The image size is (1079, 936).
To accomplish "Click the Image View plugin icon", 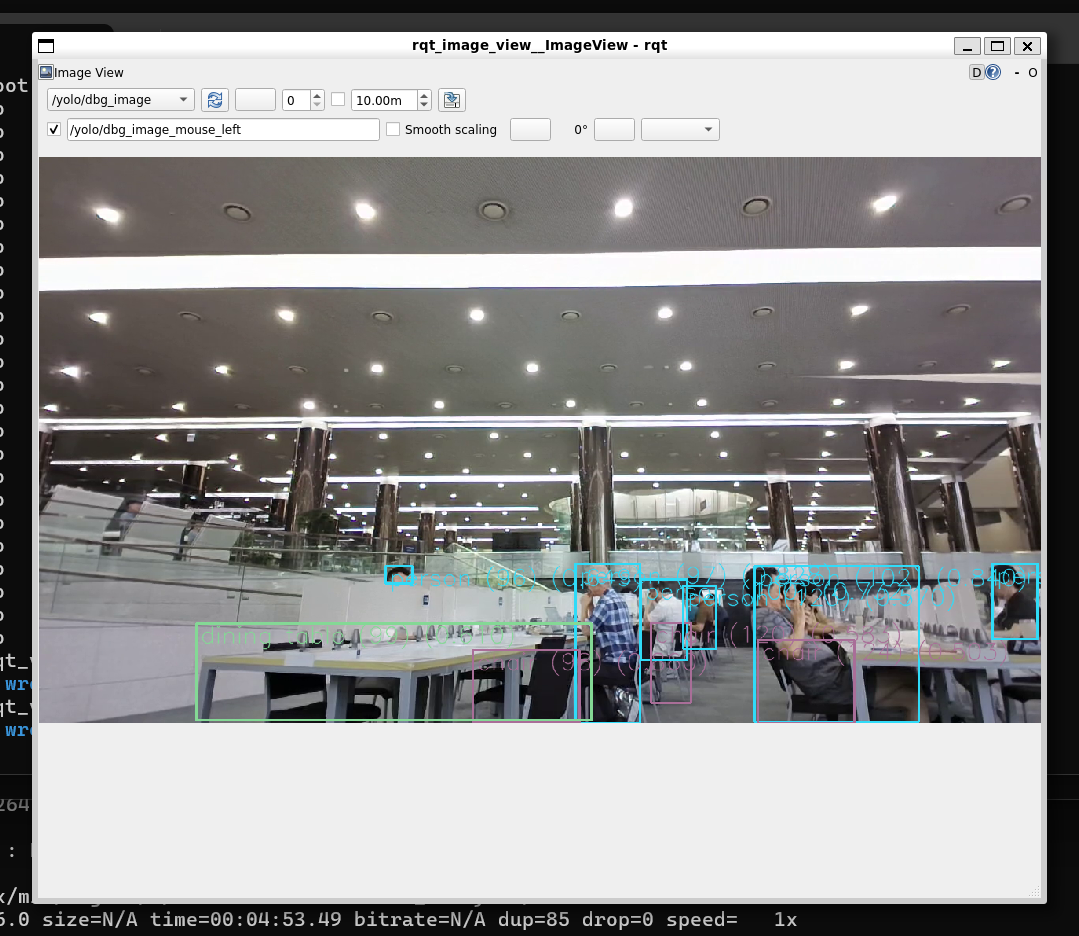I will point(46,72).
